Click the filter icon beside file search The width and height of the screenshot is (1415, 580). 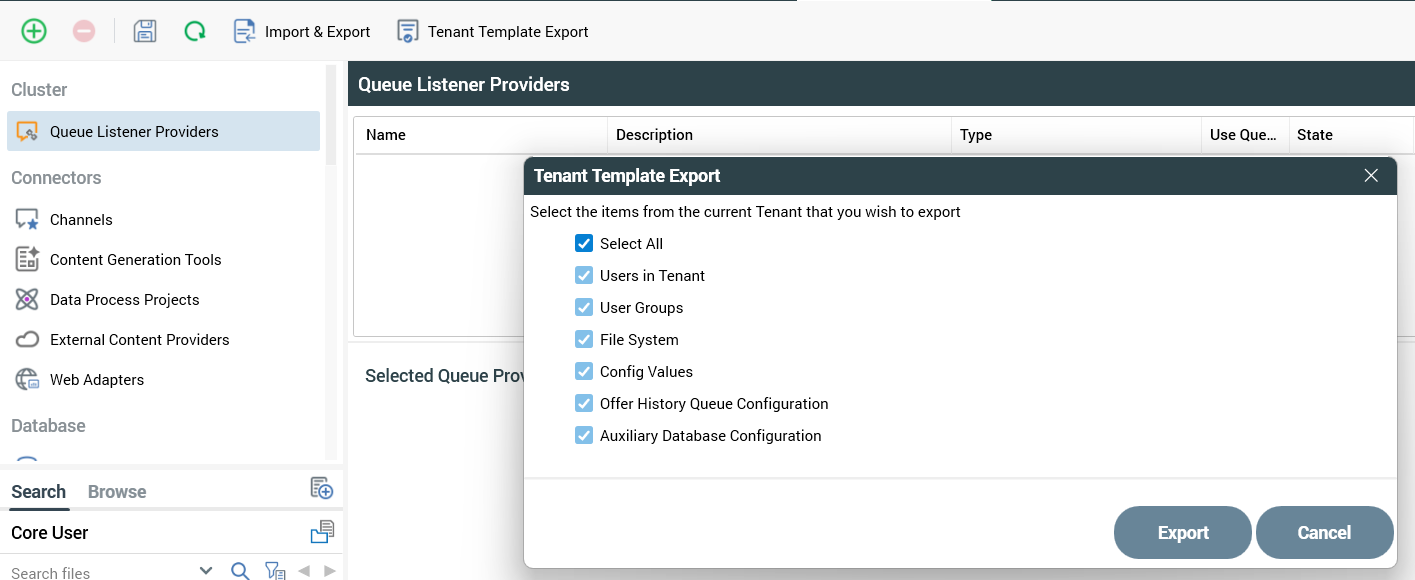(x=275, y=571)
